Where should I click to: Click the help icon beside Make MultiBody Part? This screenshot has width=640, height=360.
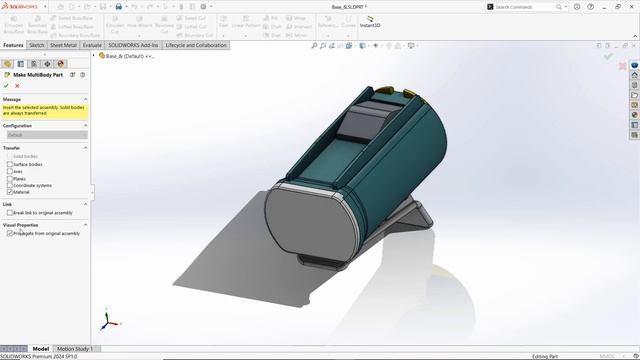[x=82, y=75]
